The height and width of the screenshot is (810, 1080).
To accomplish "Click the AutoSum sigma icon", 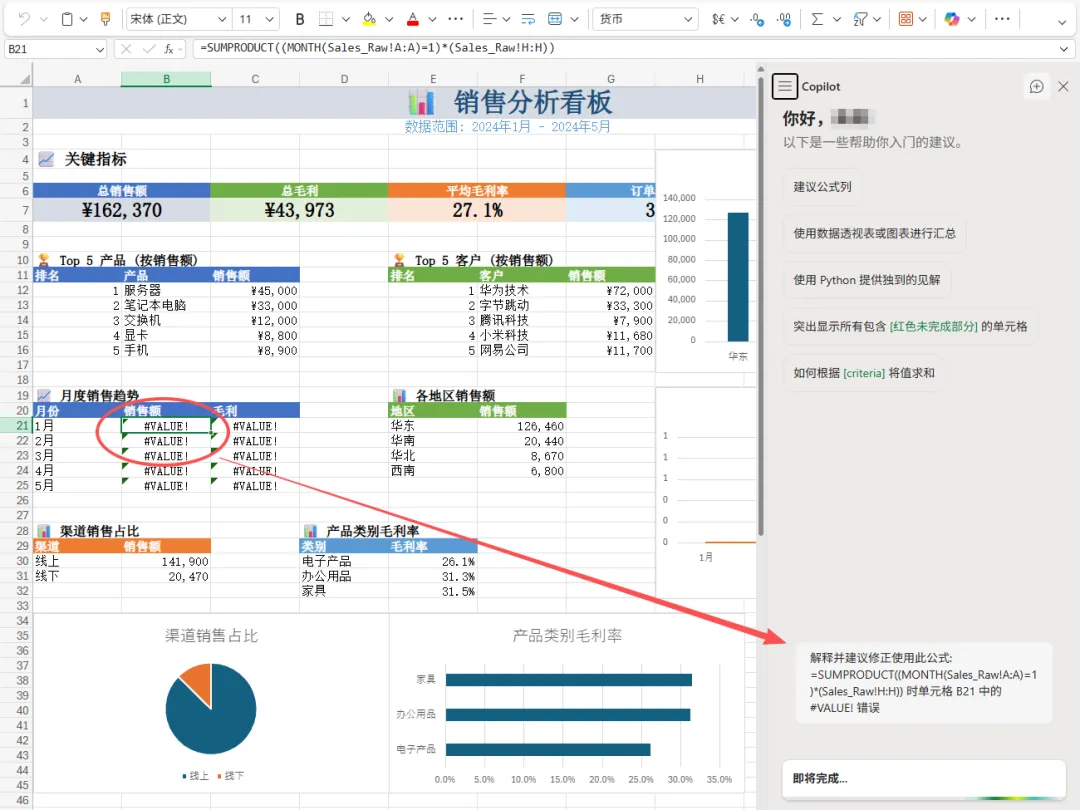I will coord(817,19).
